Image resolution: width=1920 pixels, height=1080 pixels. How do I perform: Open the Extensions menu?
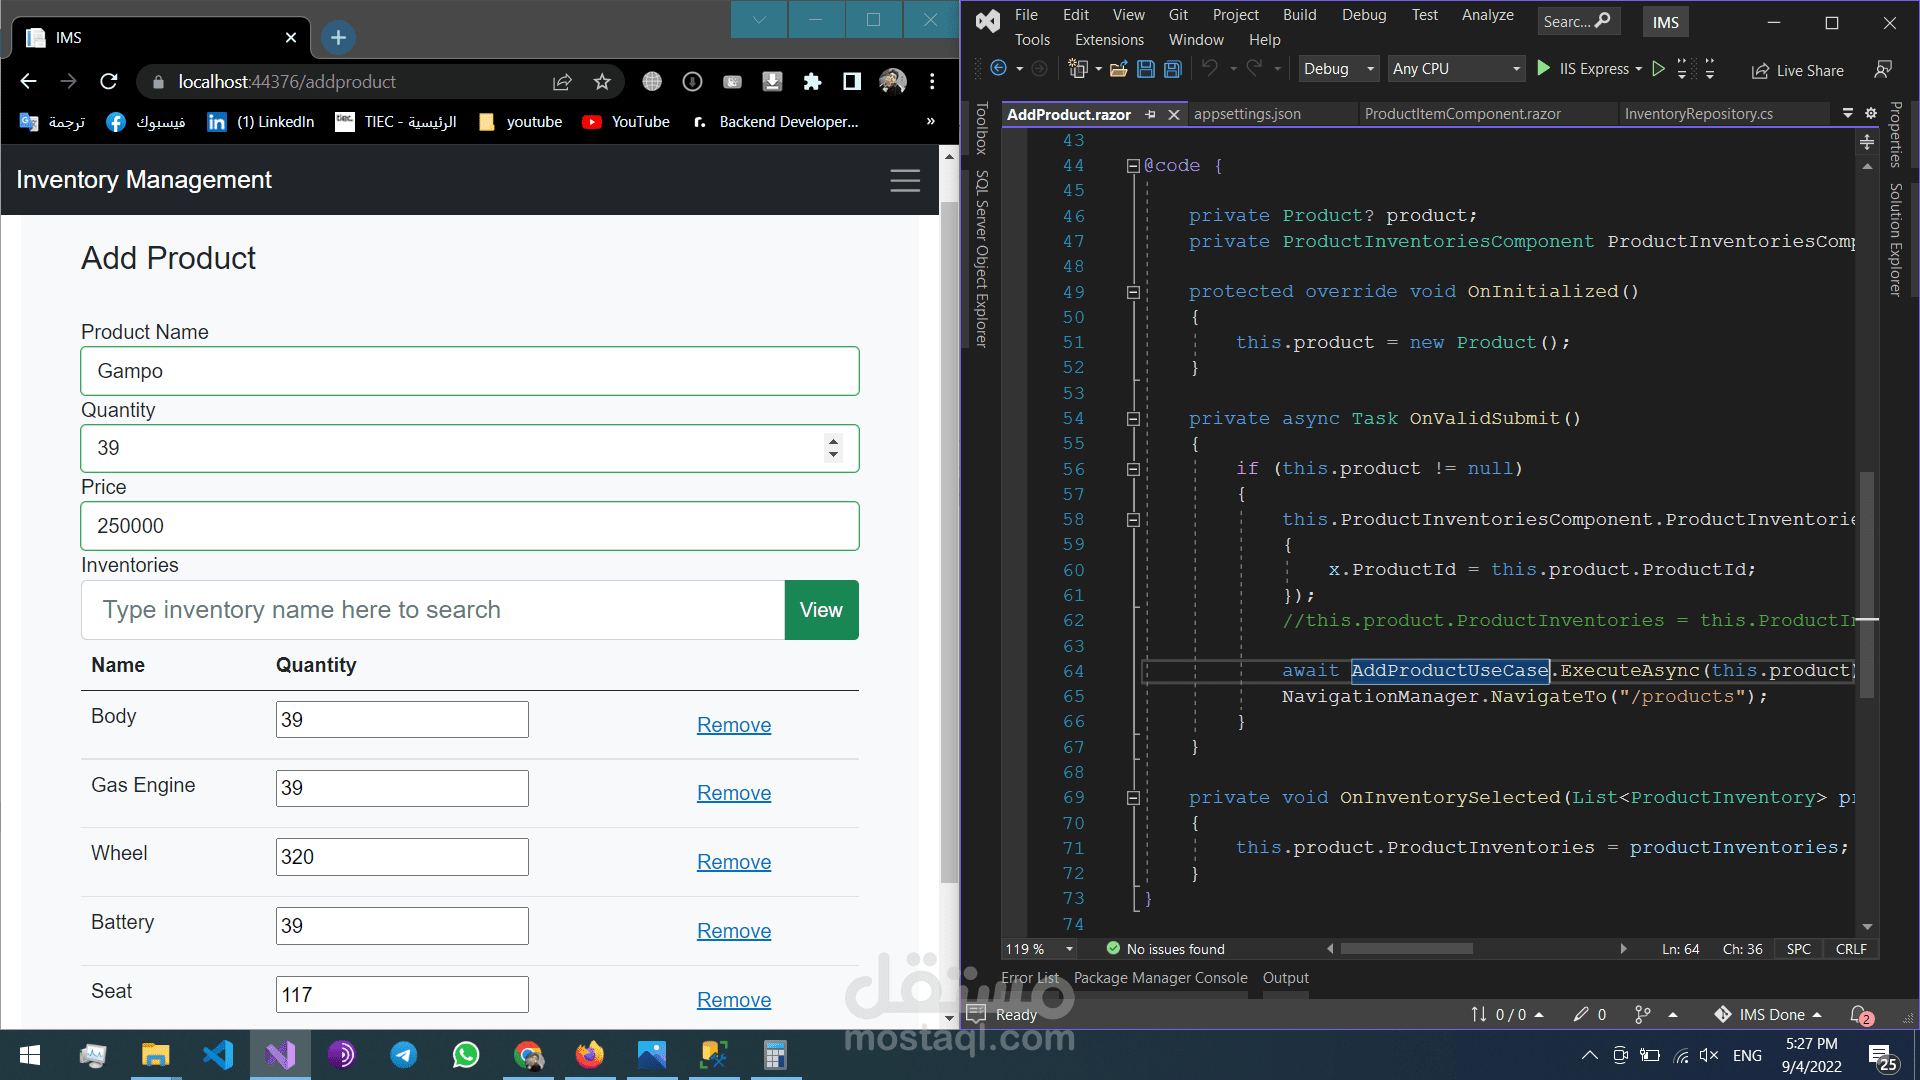[1108, 40]
